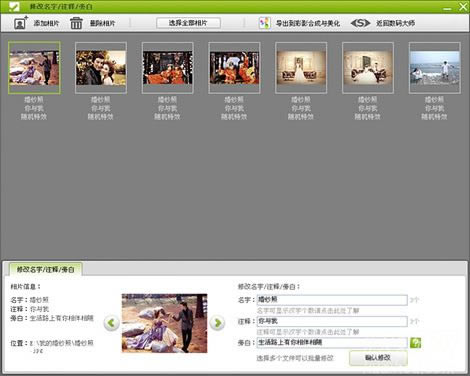Select the last thumbnail showing beach scene
The height and width of the screenshot is (376, 470).
coord(435,68)
